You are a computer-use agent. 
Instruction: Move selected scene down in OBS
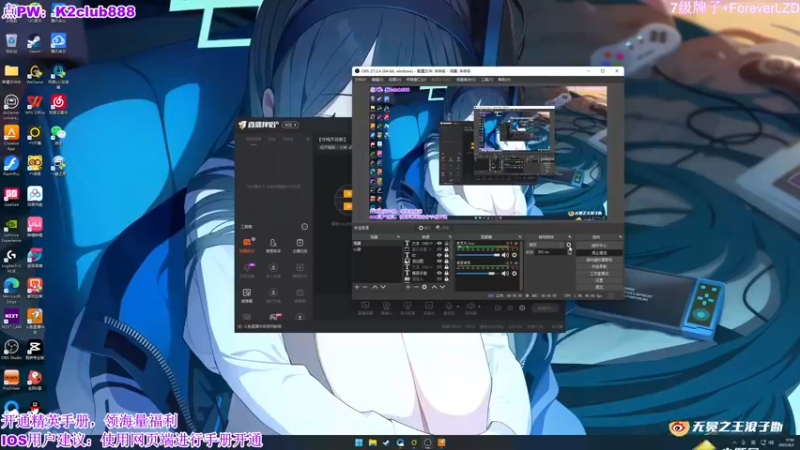point(383,287)
